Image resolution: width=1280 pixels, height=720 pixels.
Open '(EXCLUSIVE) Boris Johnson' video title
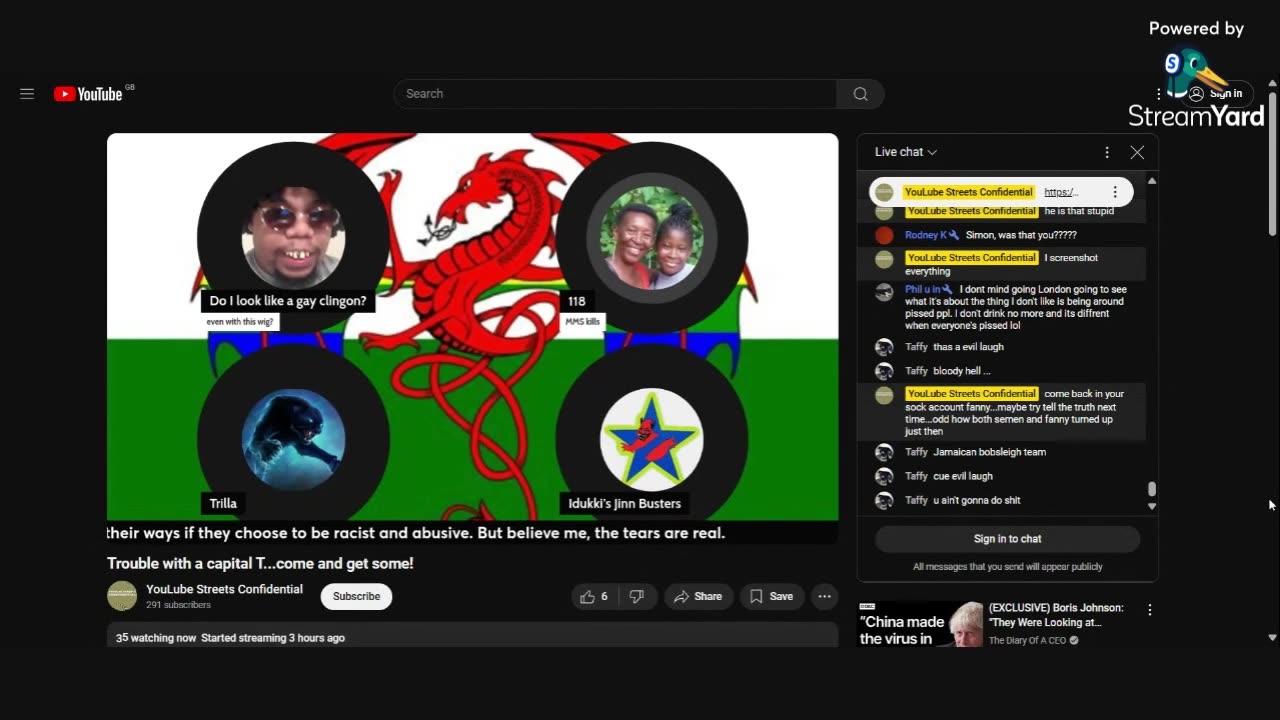1056,615
